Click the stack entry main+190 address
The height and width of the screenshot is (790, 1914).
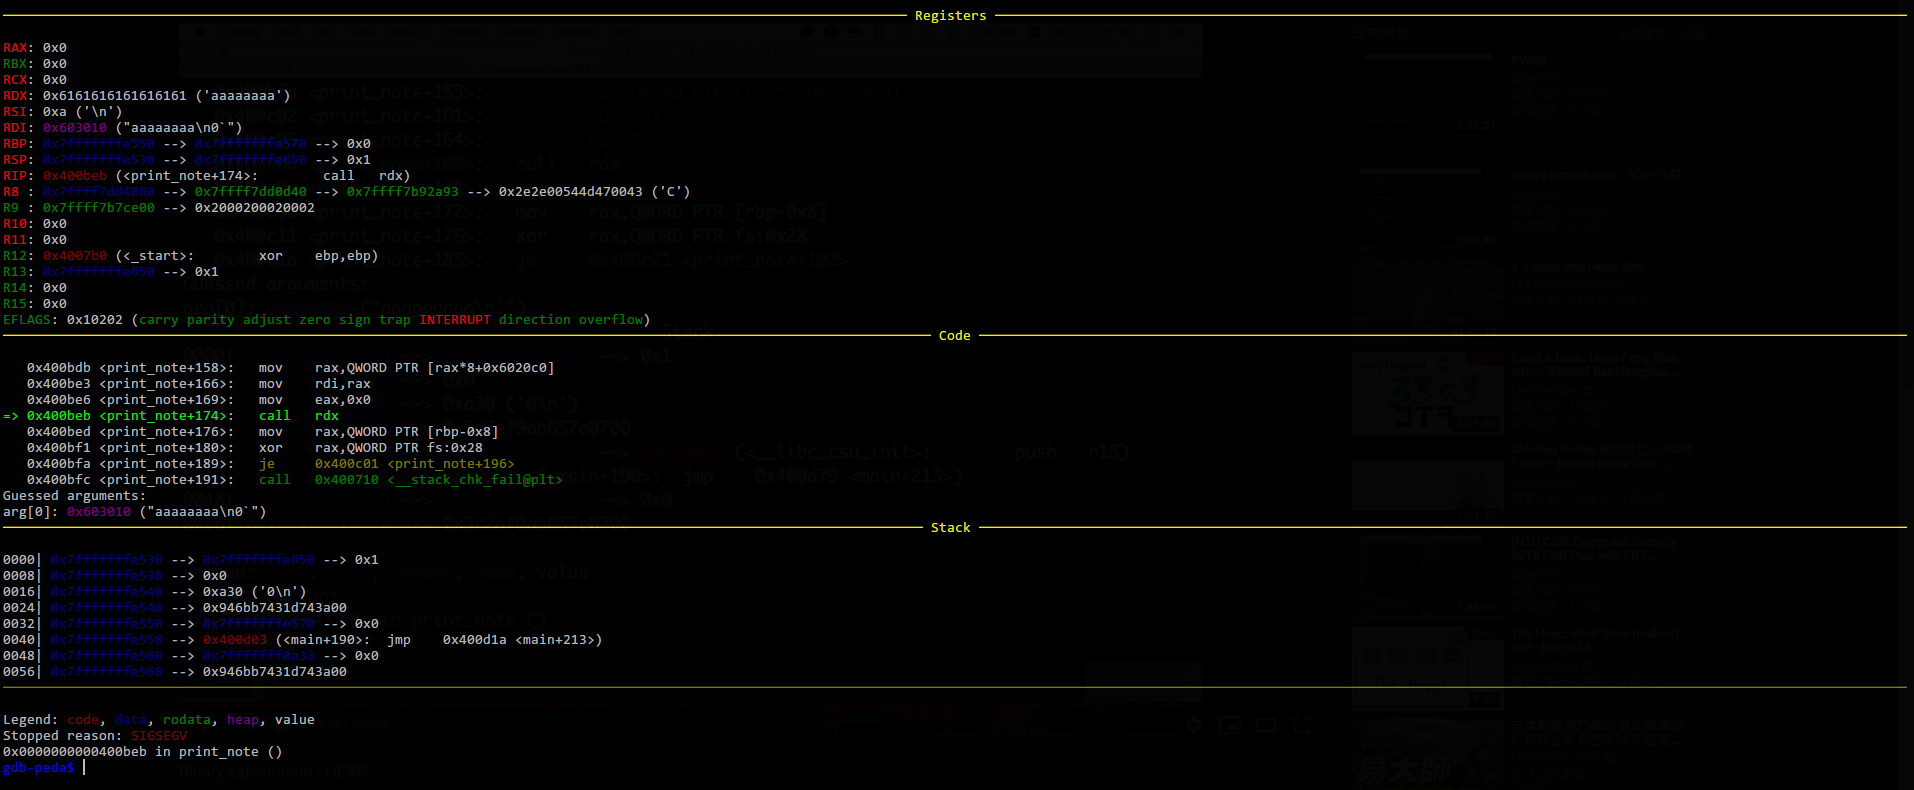click(234, 640)
